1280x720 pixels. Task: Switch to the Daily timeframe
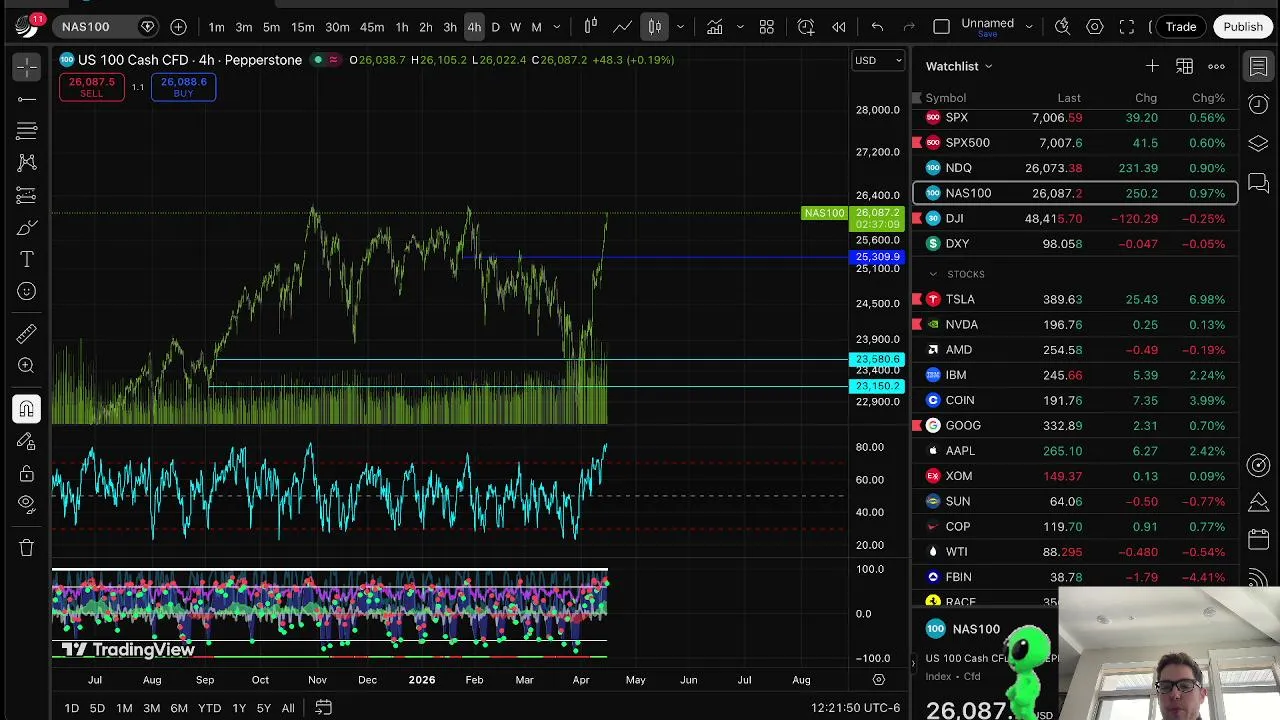pos(495,27)
